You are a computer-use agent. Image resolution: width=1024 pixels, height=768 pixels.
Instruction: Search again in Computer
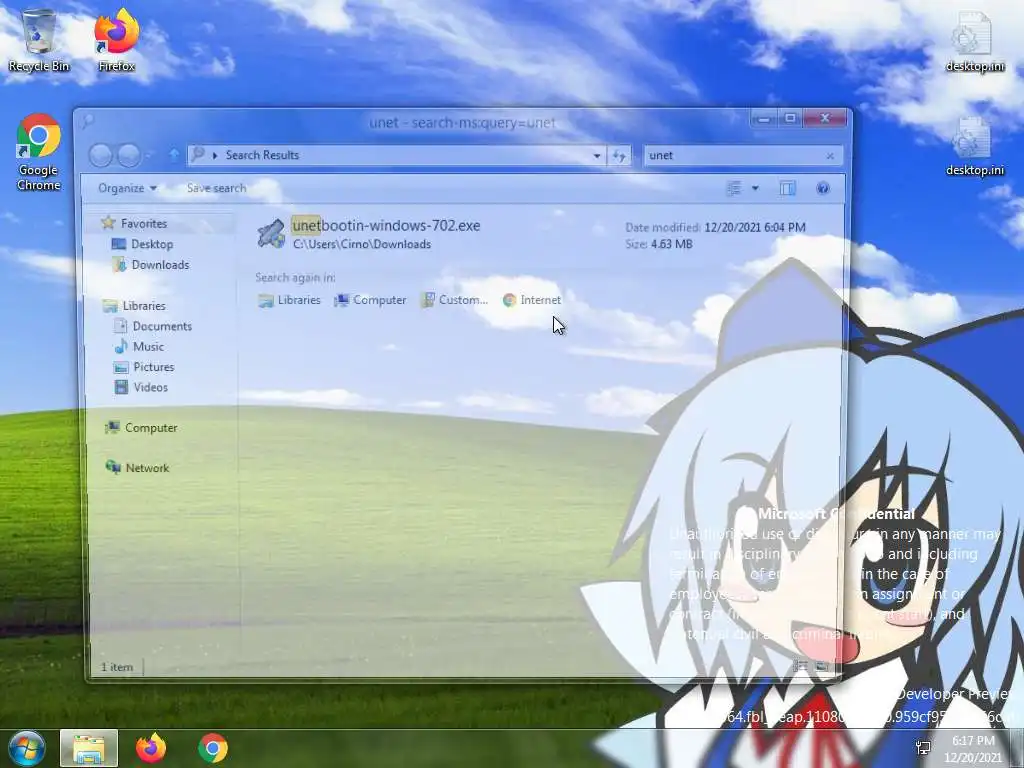[x=370, y=300]
